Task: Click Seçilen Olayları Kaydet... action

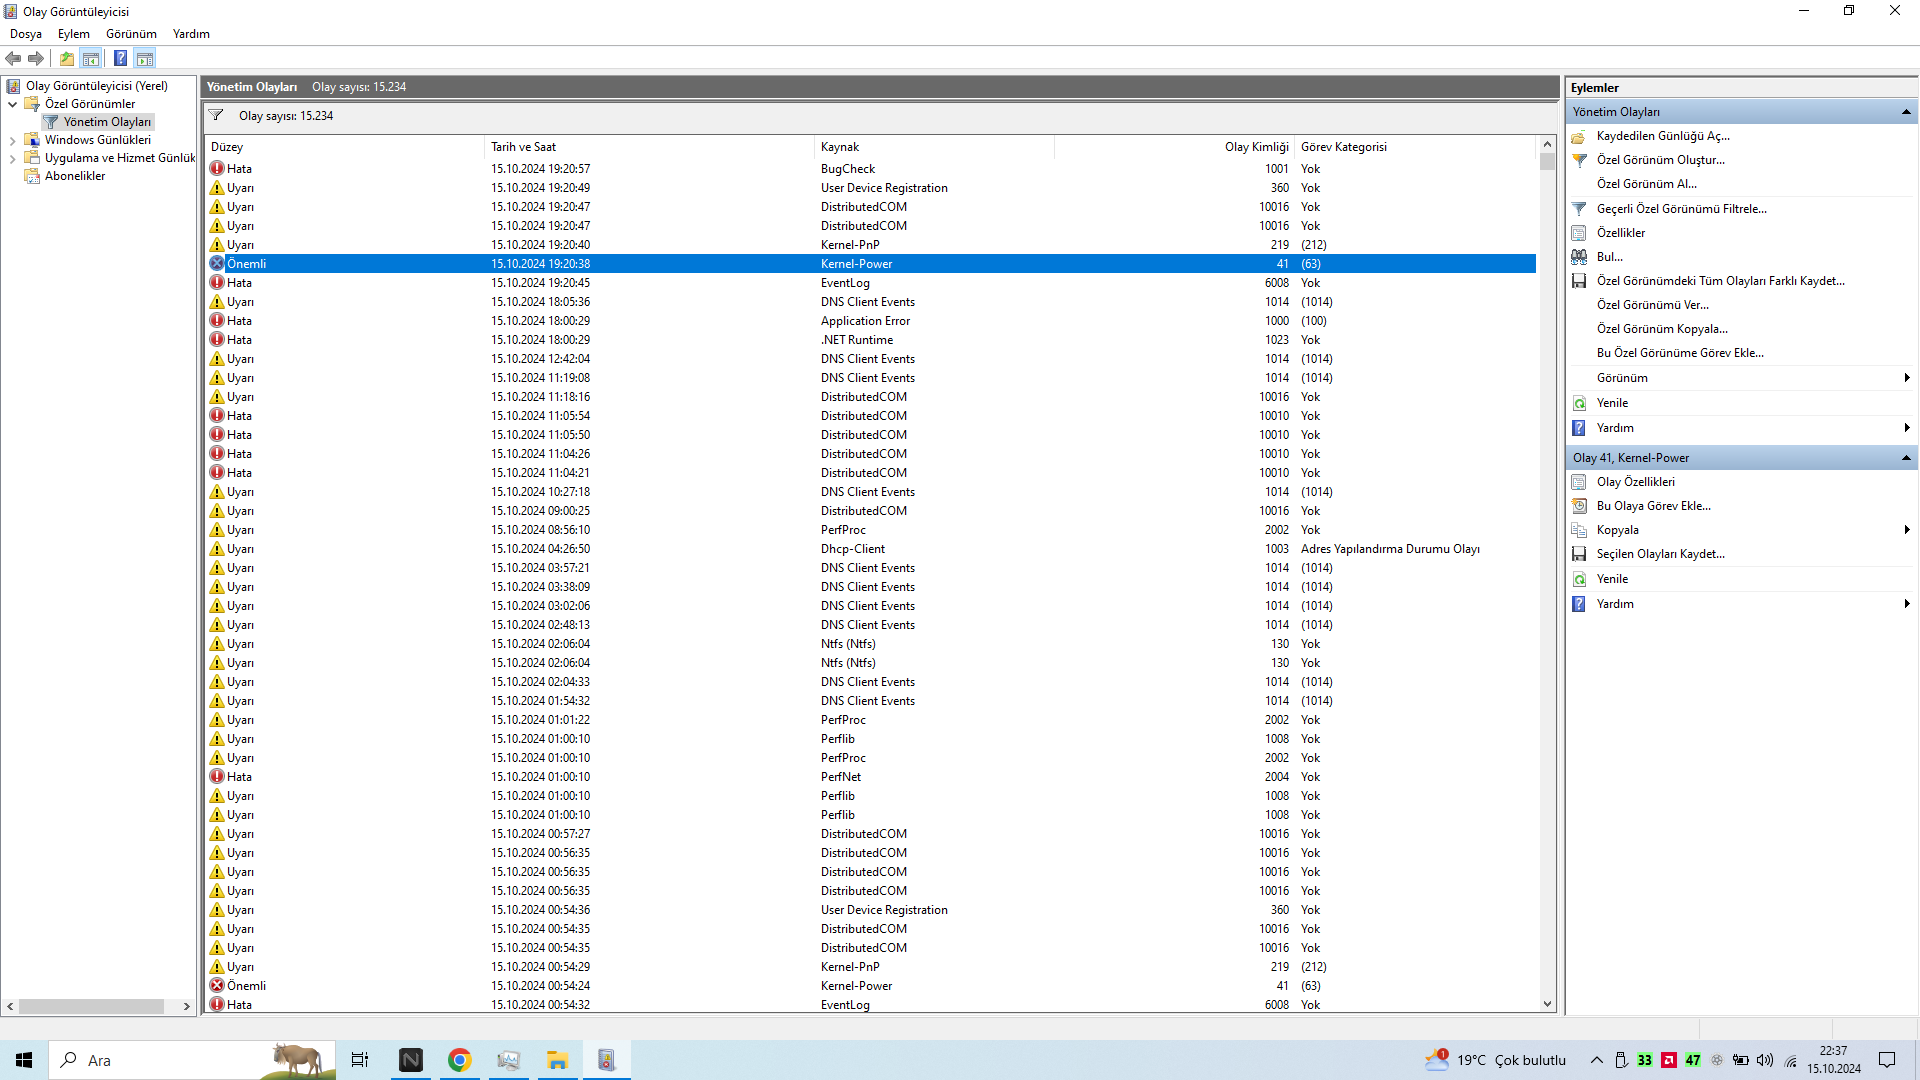Action: (x=1660, y=554)
